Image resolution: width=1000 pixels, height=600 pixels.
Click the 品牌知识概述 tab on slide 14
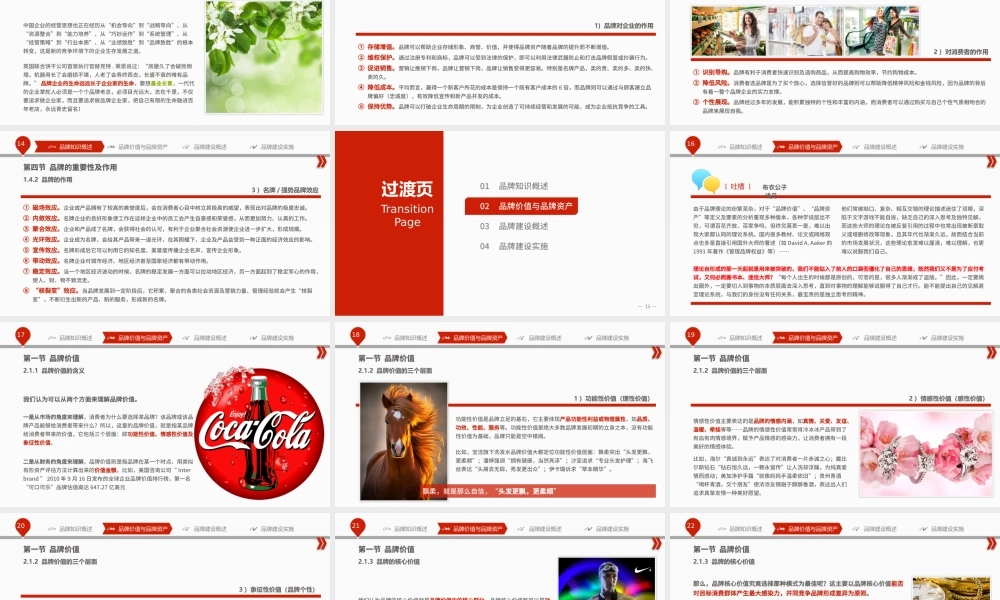click(74, 147)
